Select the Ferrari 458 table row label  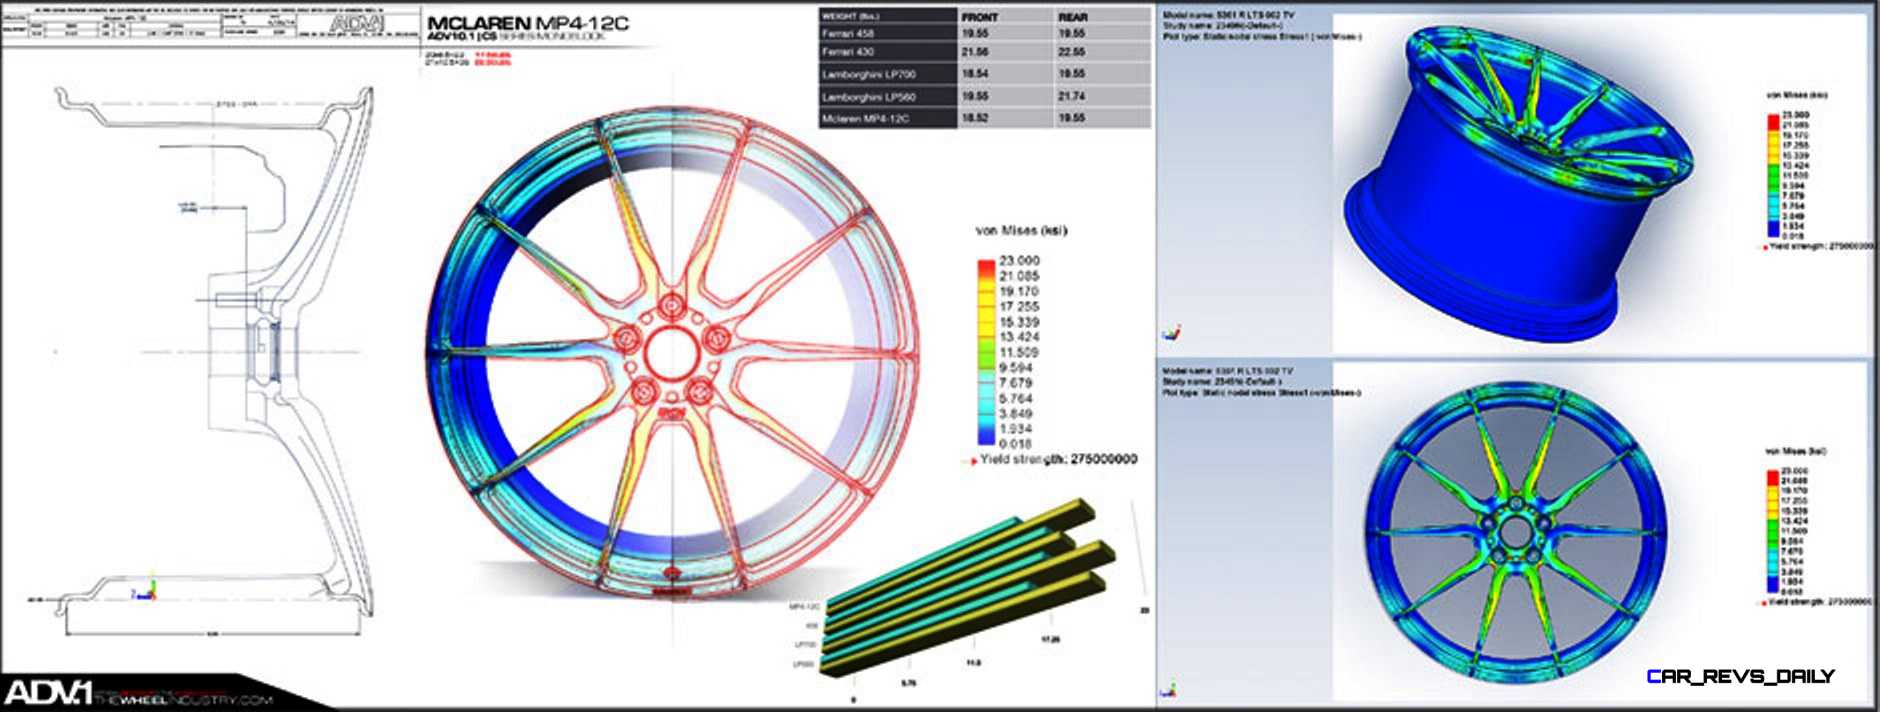tap(847, 33)
